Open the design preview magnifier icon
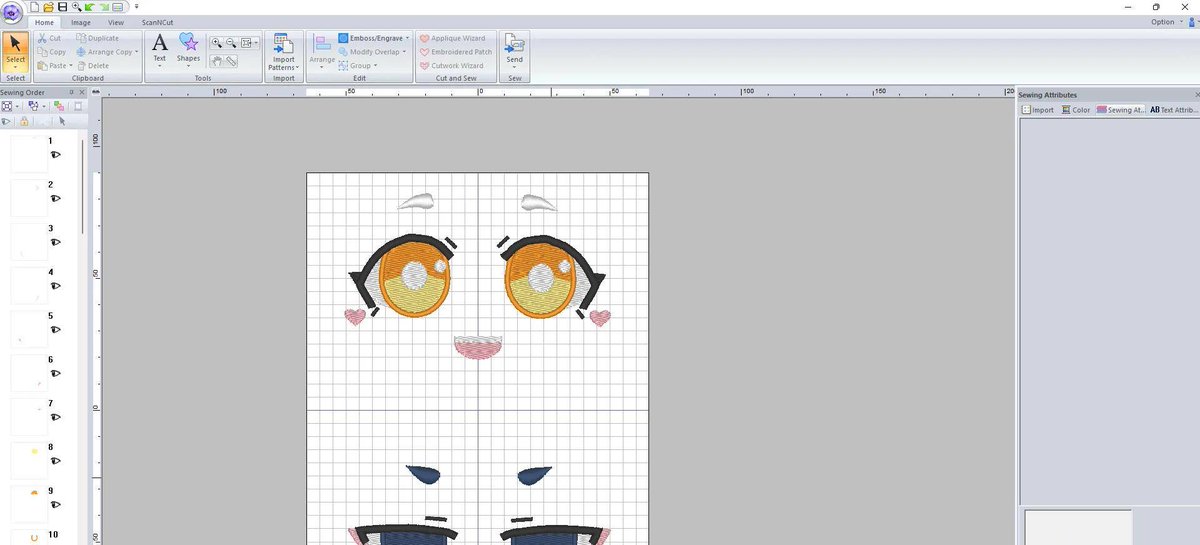Screen dimensions: 1200x545 click(x=76, y=7)
